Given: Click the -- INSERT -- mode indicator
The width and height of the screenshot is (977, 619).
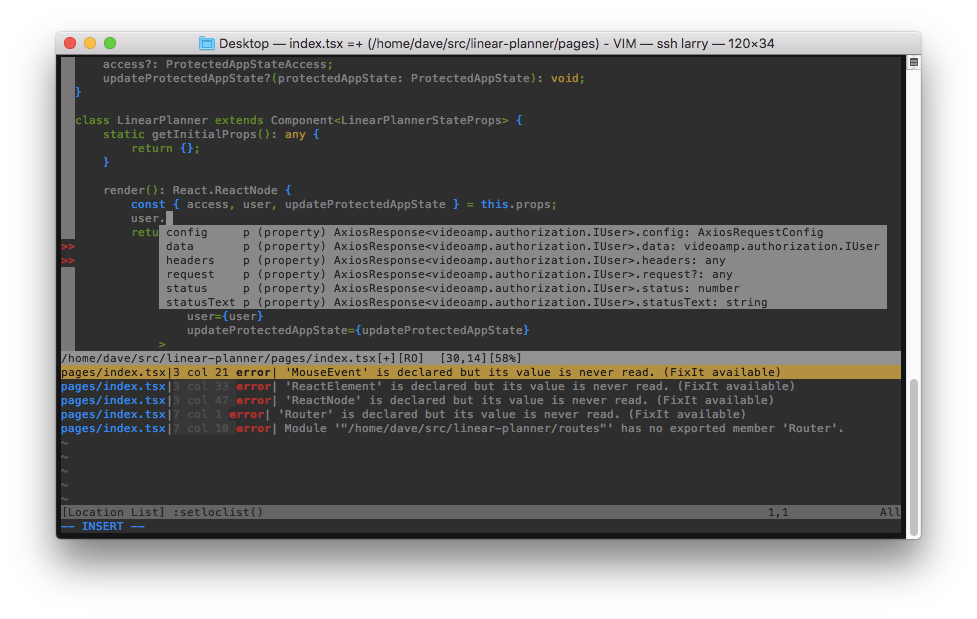Looking at the screenshot, I should [103, 527].
